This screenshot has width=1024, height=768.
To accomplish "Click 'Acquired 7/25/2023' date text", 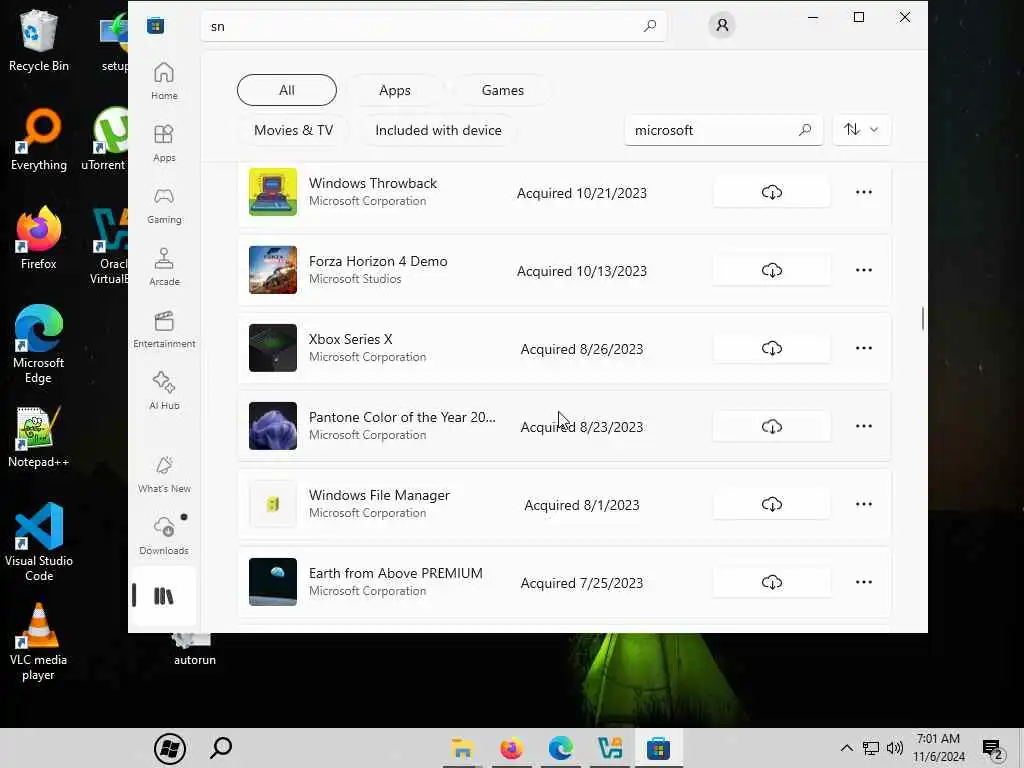I will [582, 583].
